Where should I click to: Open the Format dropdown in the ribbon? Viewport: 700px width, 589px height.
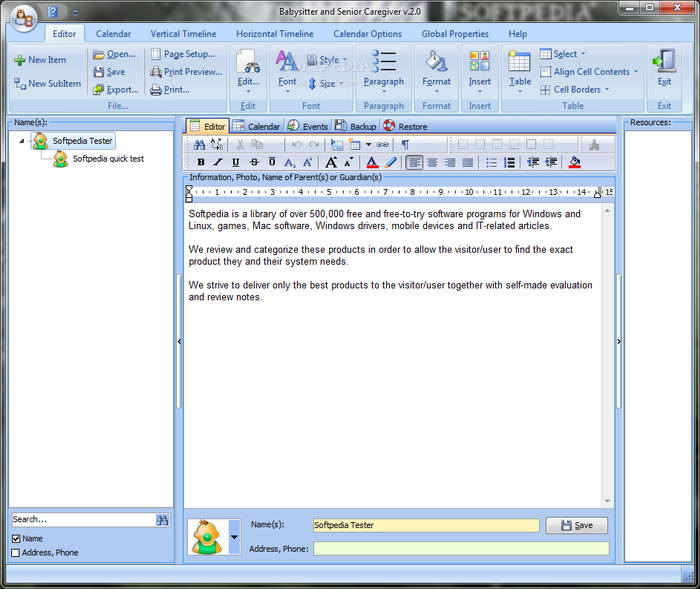click(x=436, y=71)
